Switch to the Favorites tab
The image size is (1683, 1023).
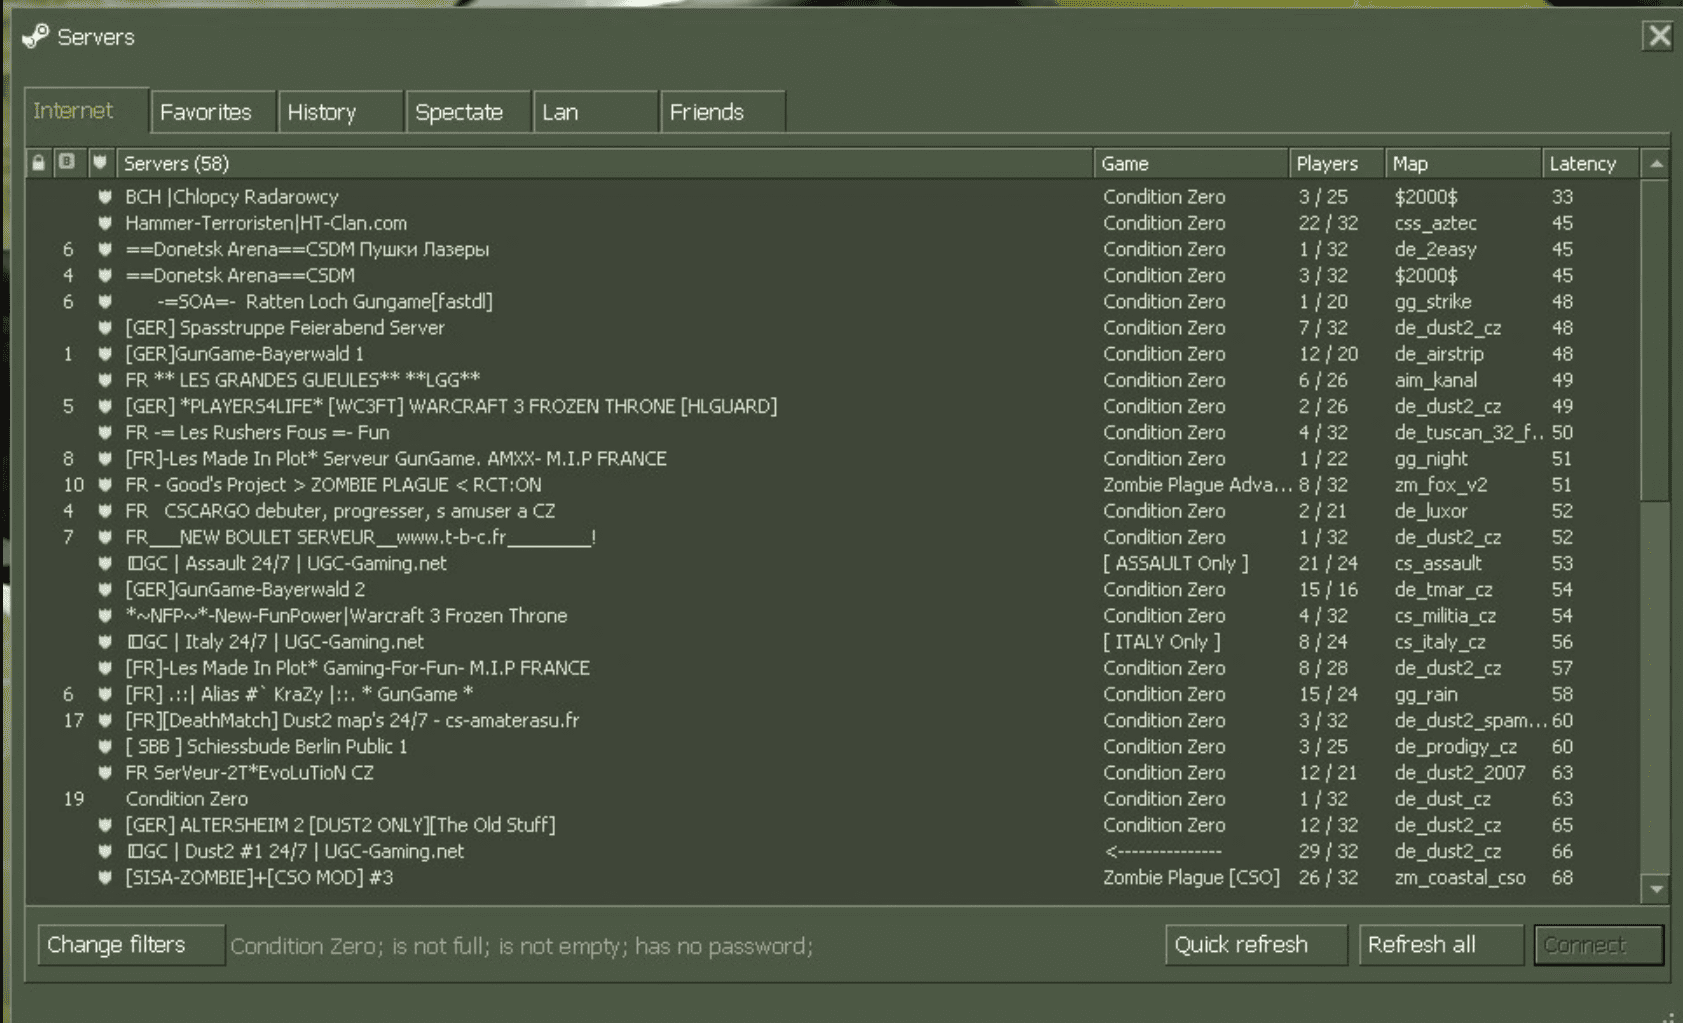click(x=206, y=112)
